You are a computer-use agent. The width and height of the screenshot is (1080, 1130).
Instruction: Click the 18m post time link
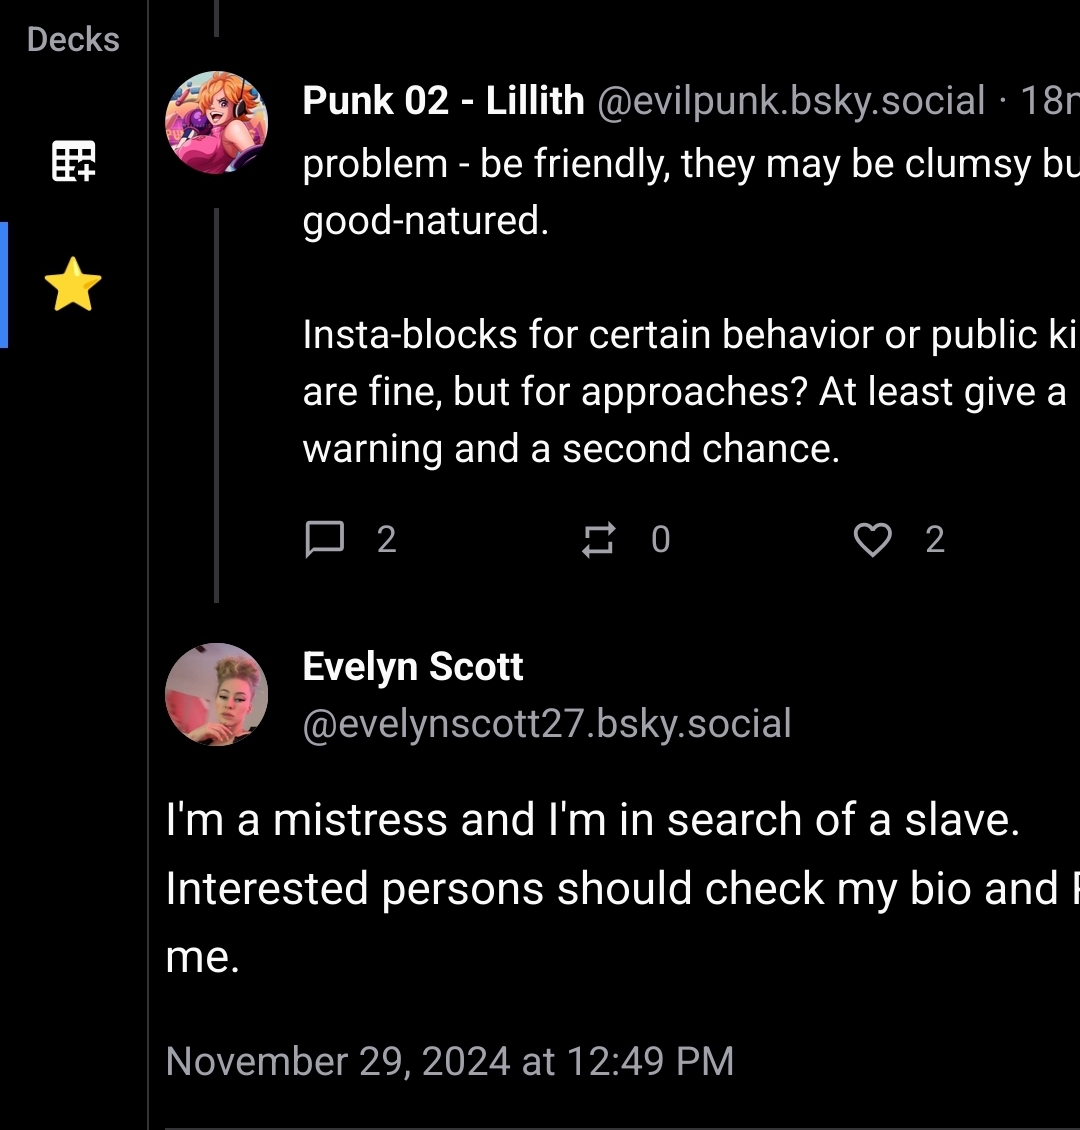click(x=1048, y=101)
